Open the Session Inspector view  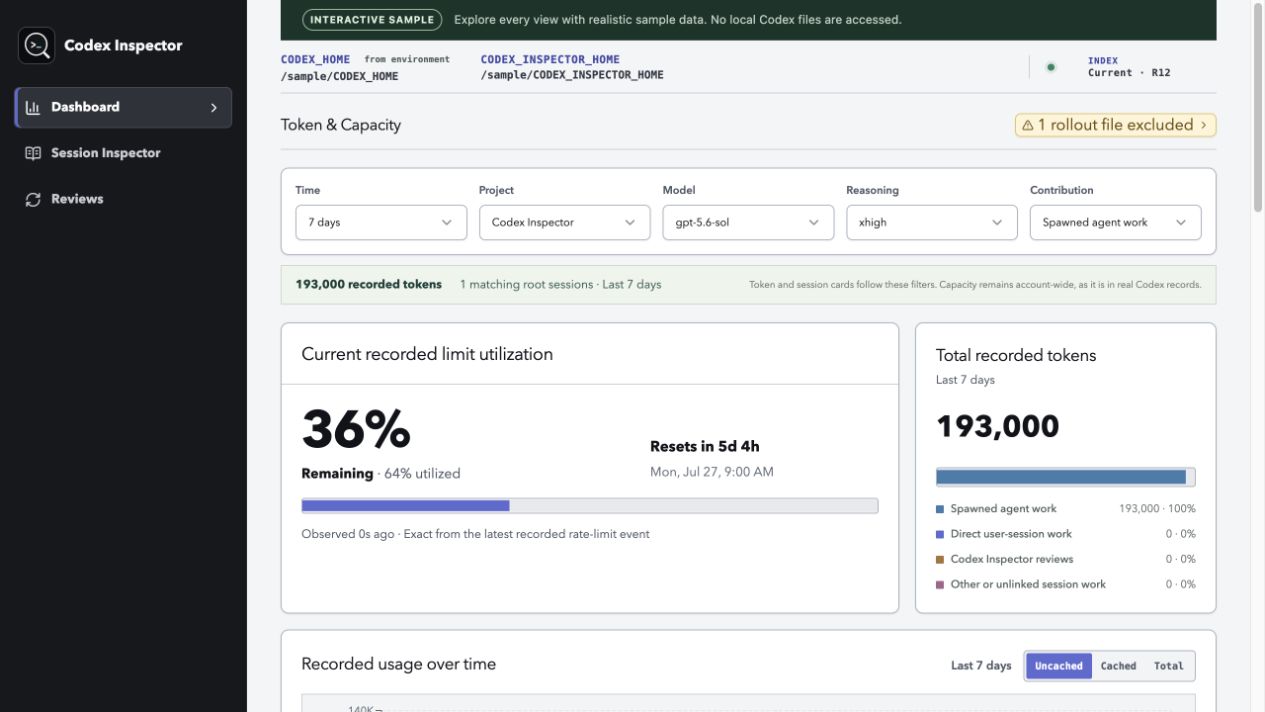click(x=123, y=153)
